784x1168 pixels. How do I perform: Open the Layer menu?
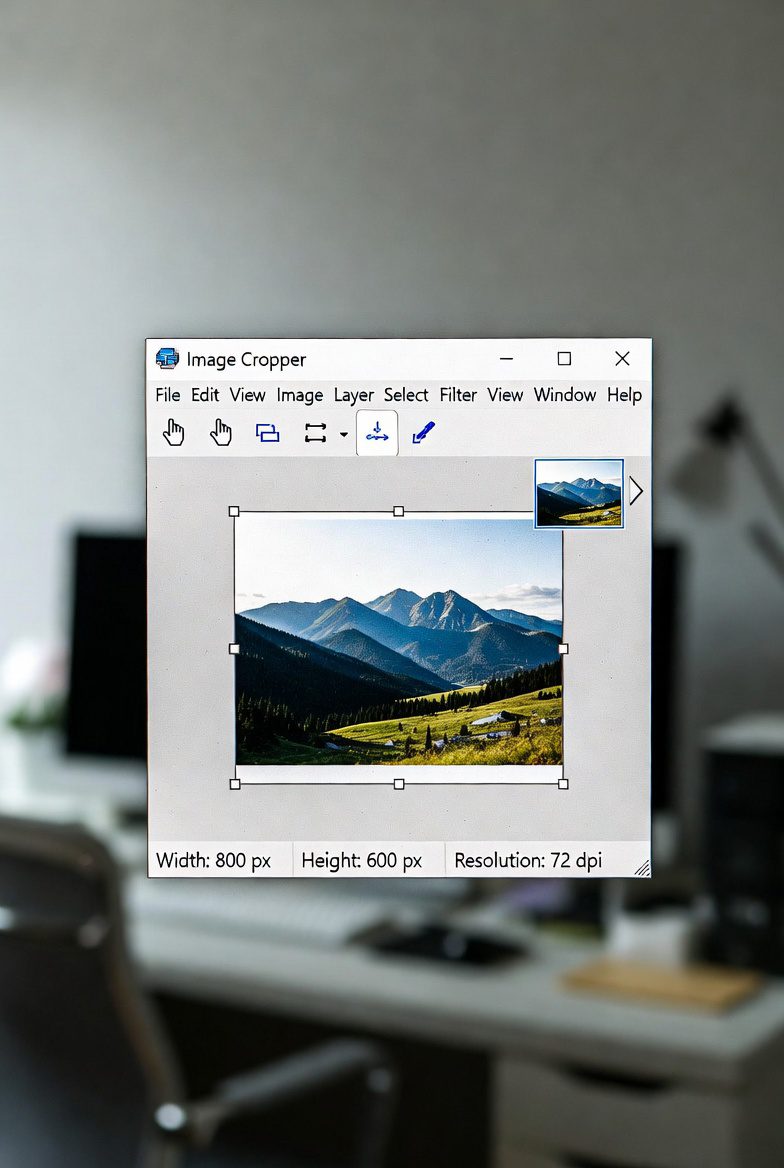(353, 395)
